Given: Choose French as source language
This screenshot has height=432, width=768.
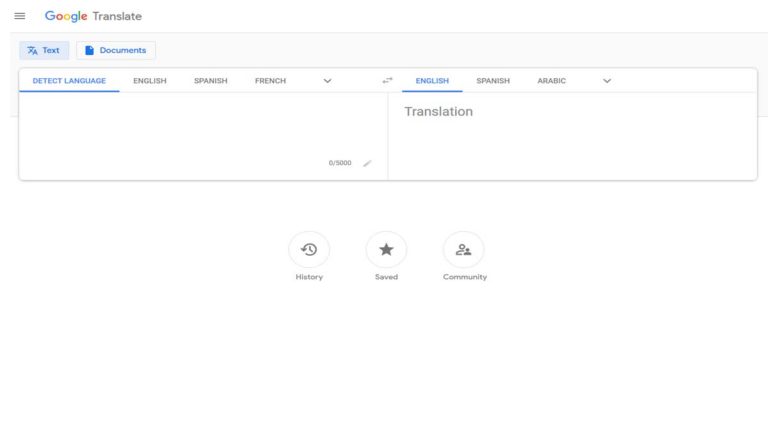Looking at the screenshot, I should (270, 81).
